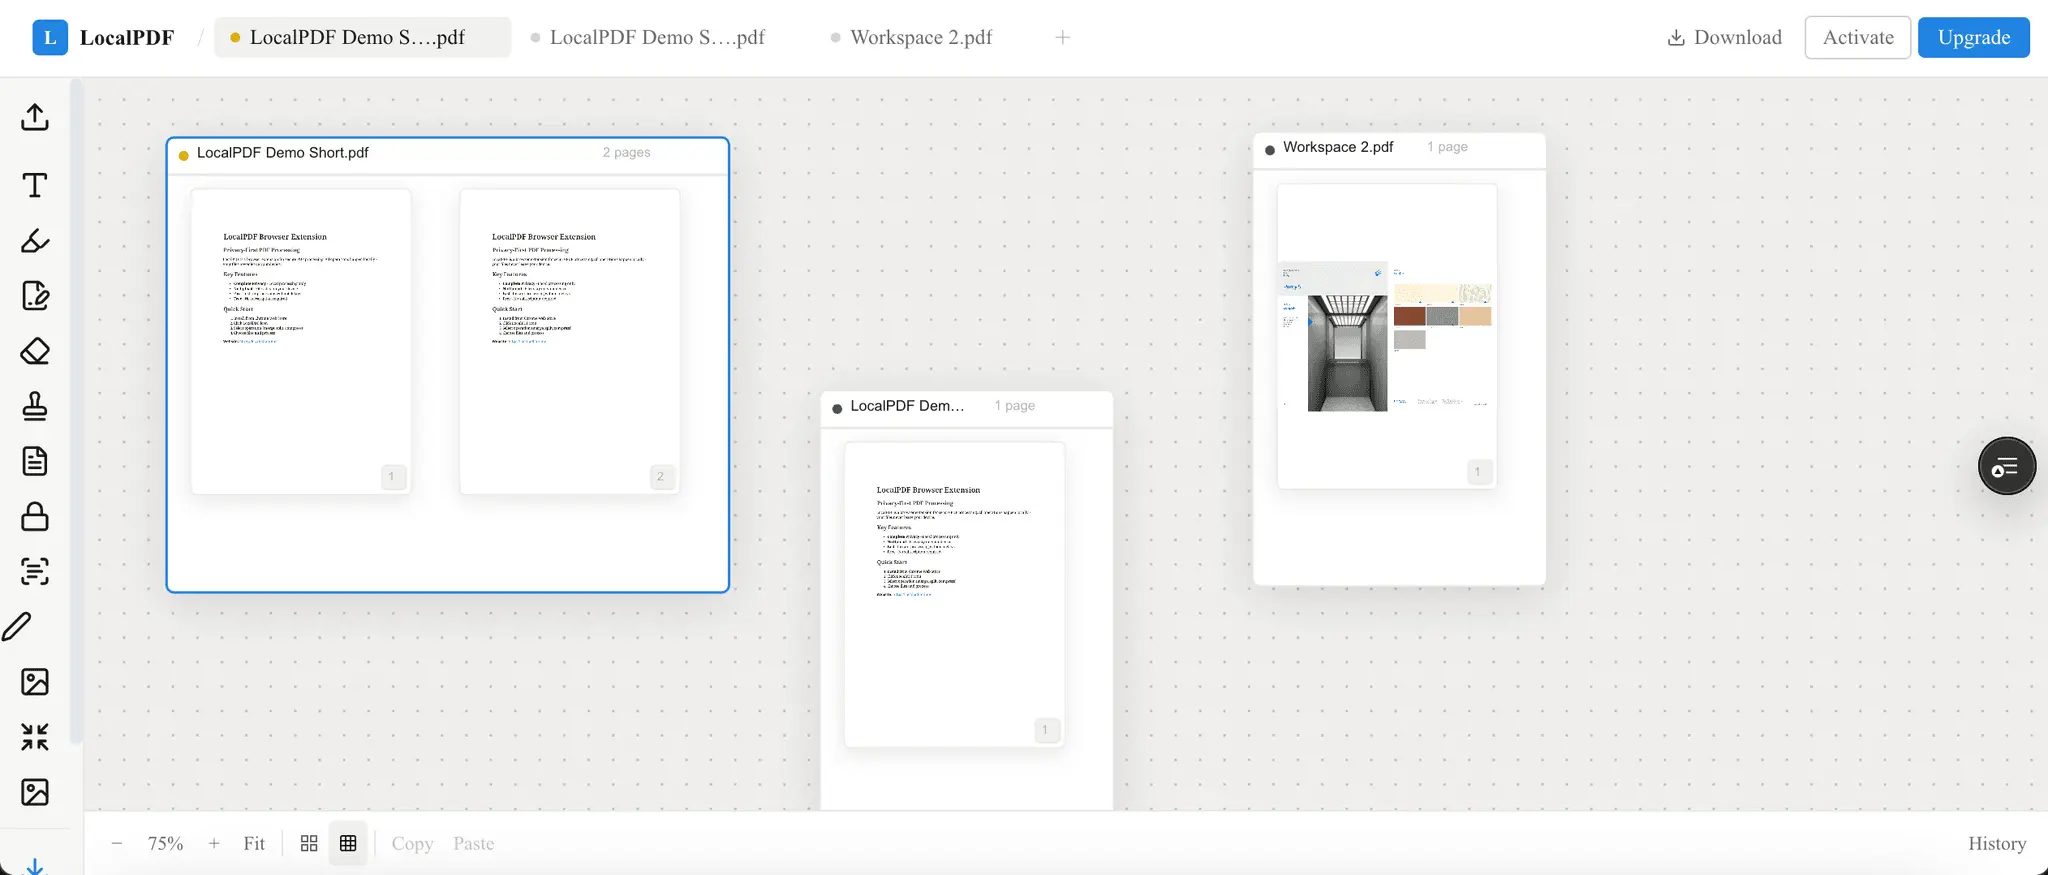Click the compress arrows icon

point(35,737)
